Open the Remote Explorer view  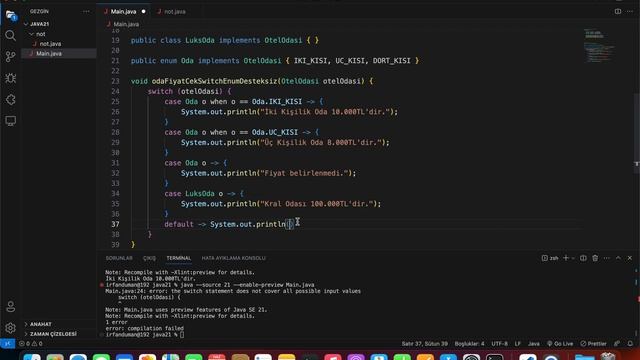coord(11,121)
